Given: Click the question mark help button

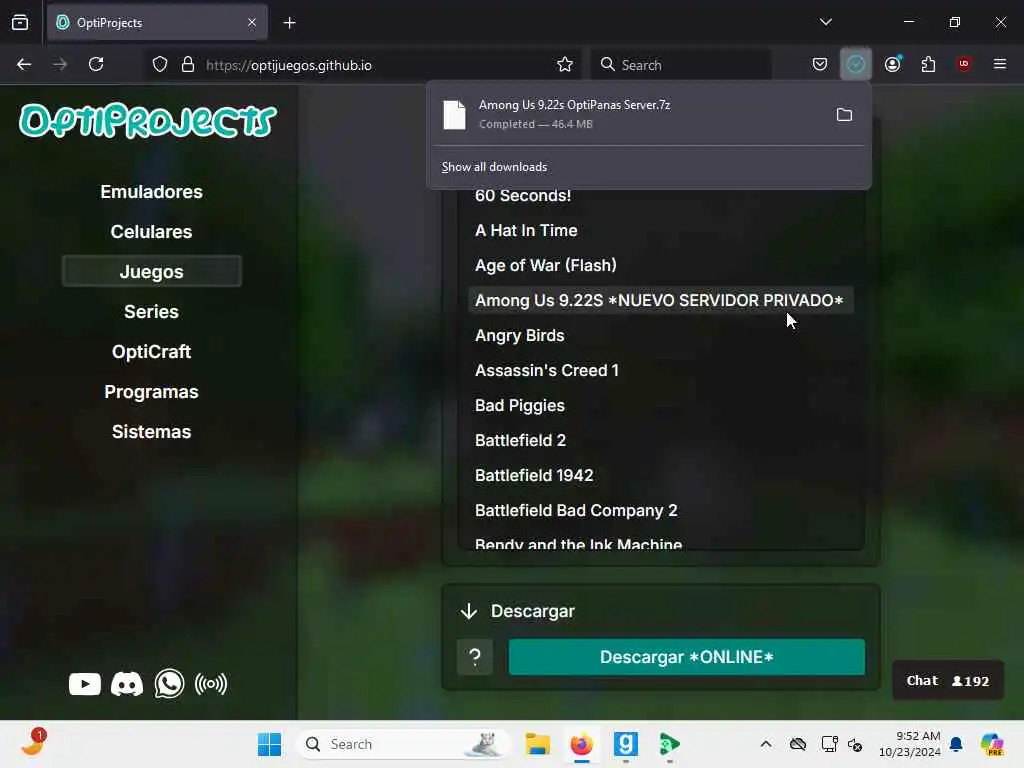Looking at the screenshot, I should coord(475,657).
